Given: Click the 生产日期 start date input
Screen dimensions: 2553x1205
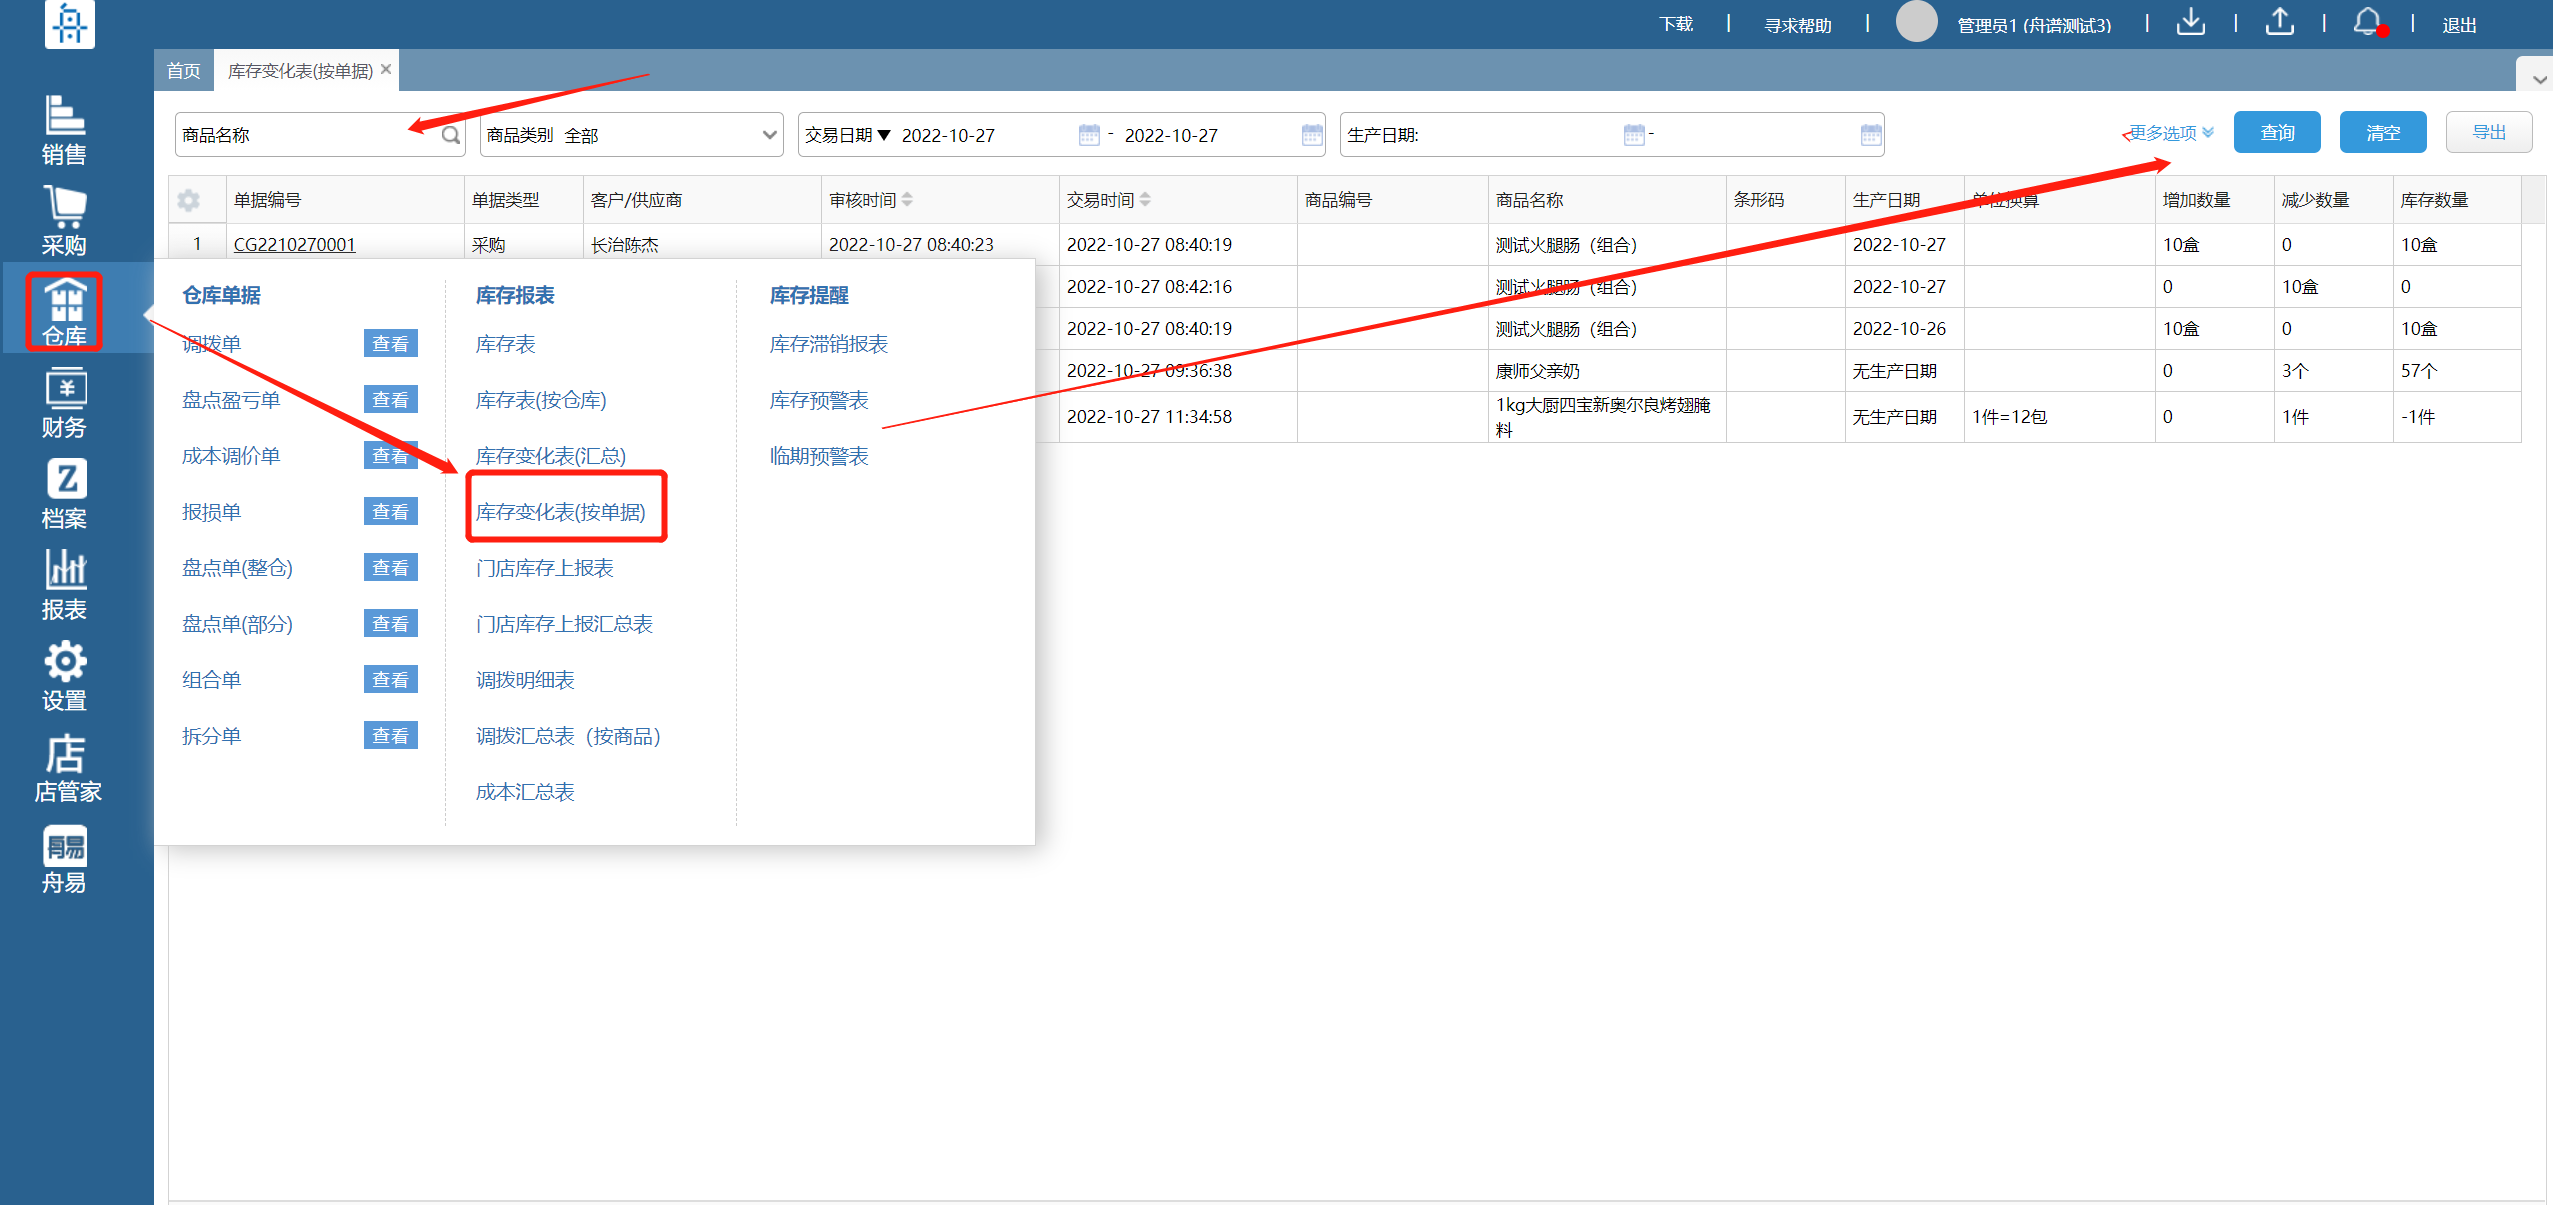Looking at the screenshot, I should coord(1520,135).
